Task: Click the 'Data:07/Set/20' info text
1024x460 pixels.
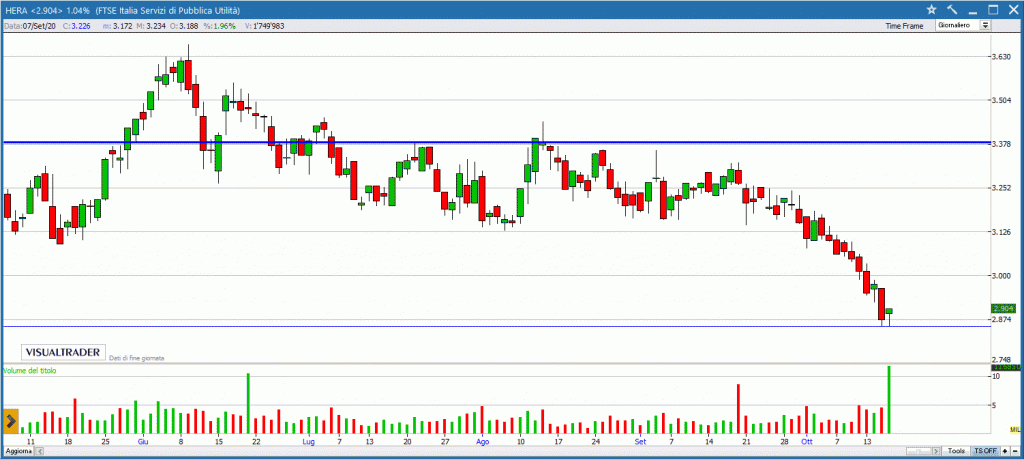Action: click(31, 26)
